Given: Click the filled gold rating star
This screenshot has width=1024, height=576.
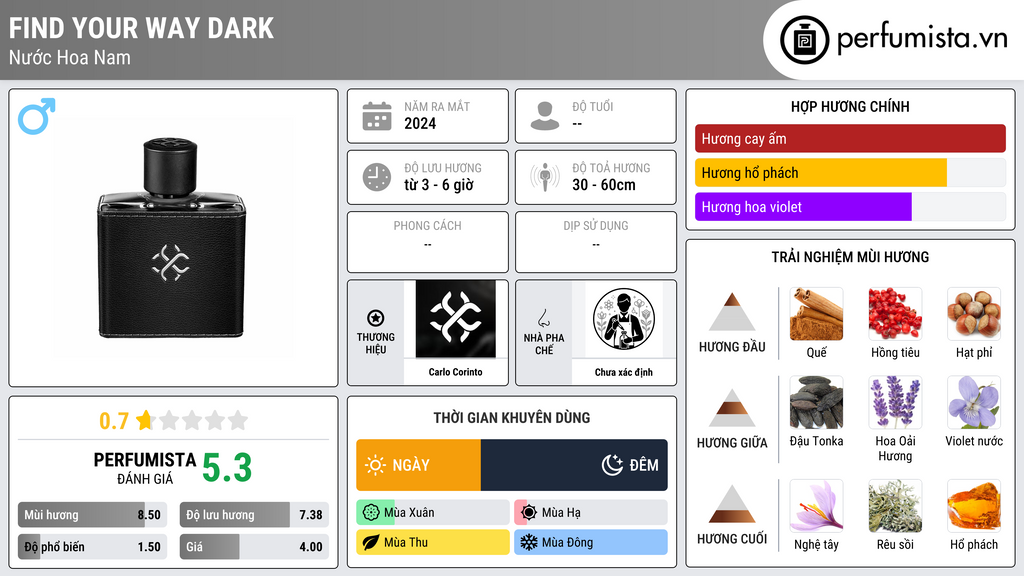Looking at the screenshot, I should tap(145, 420).
